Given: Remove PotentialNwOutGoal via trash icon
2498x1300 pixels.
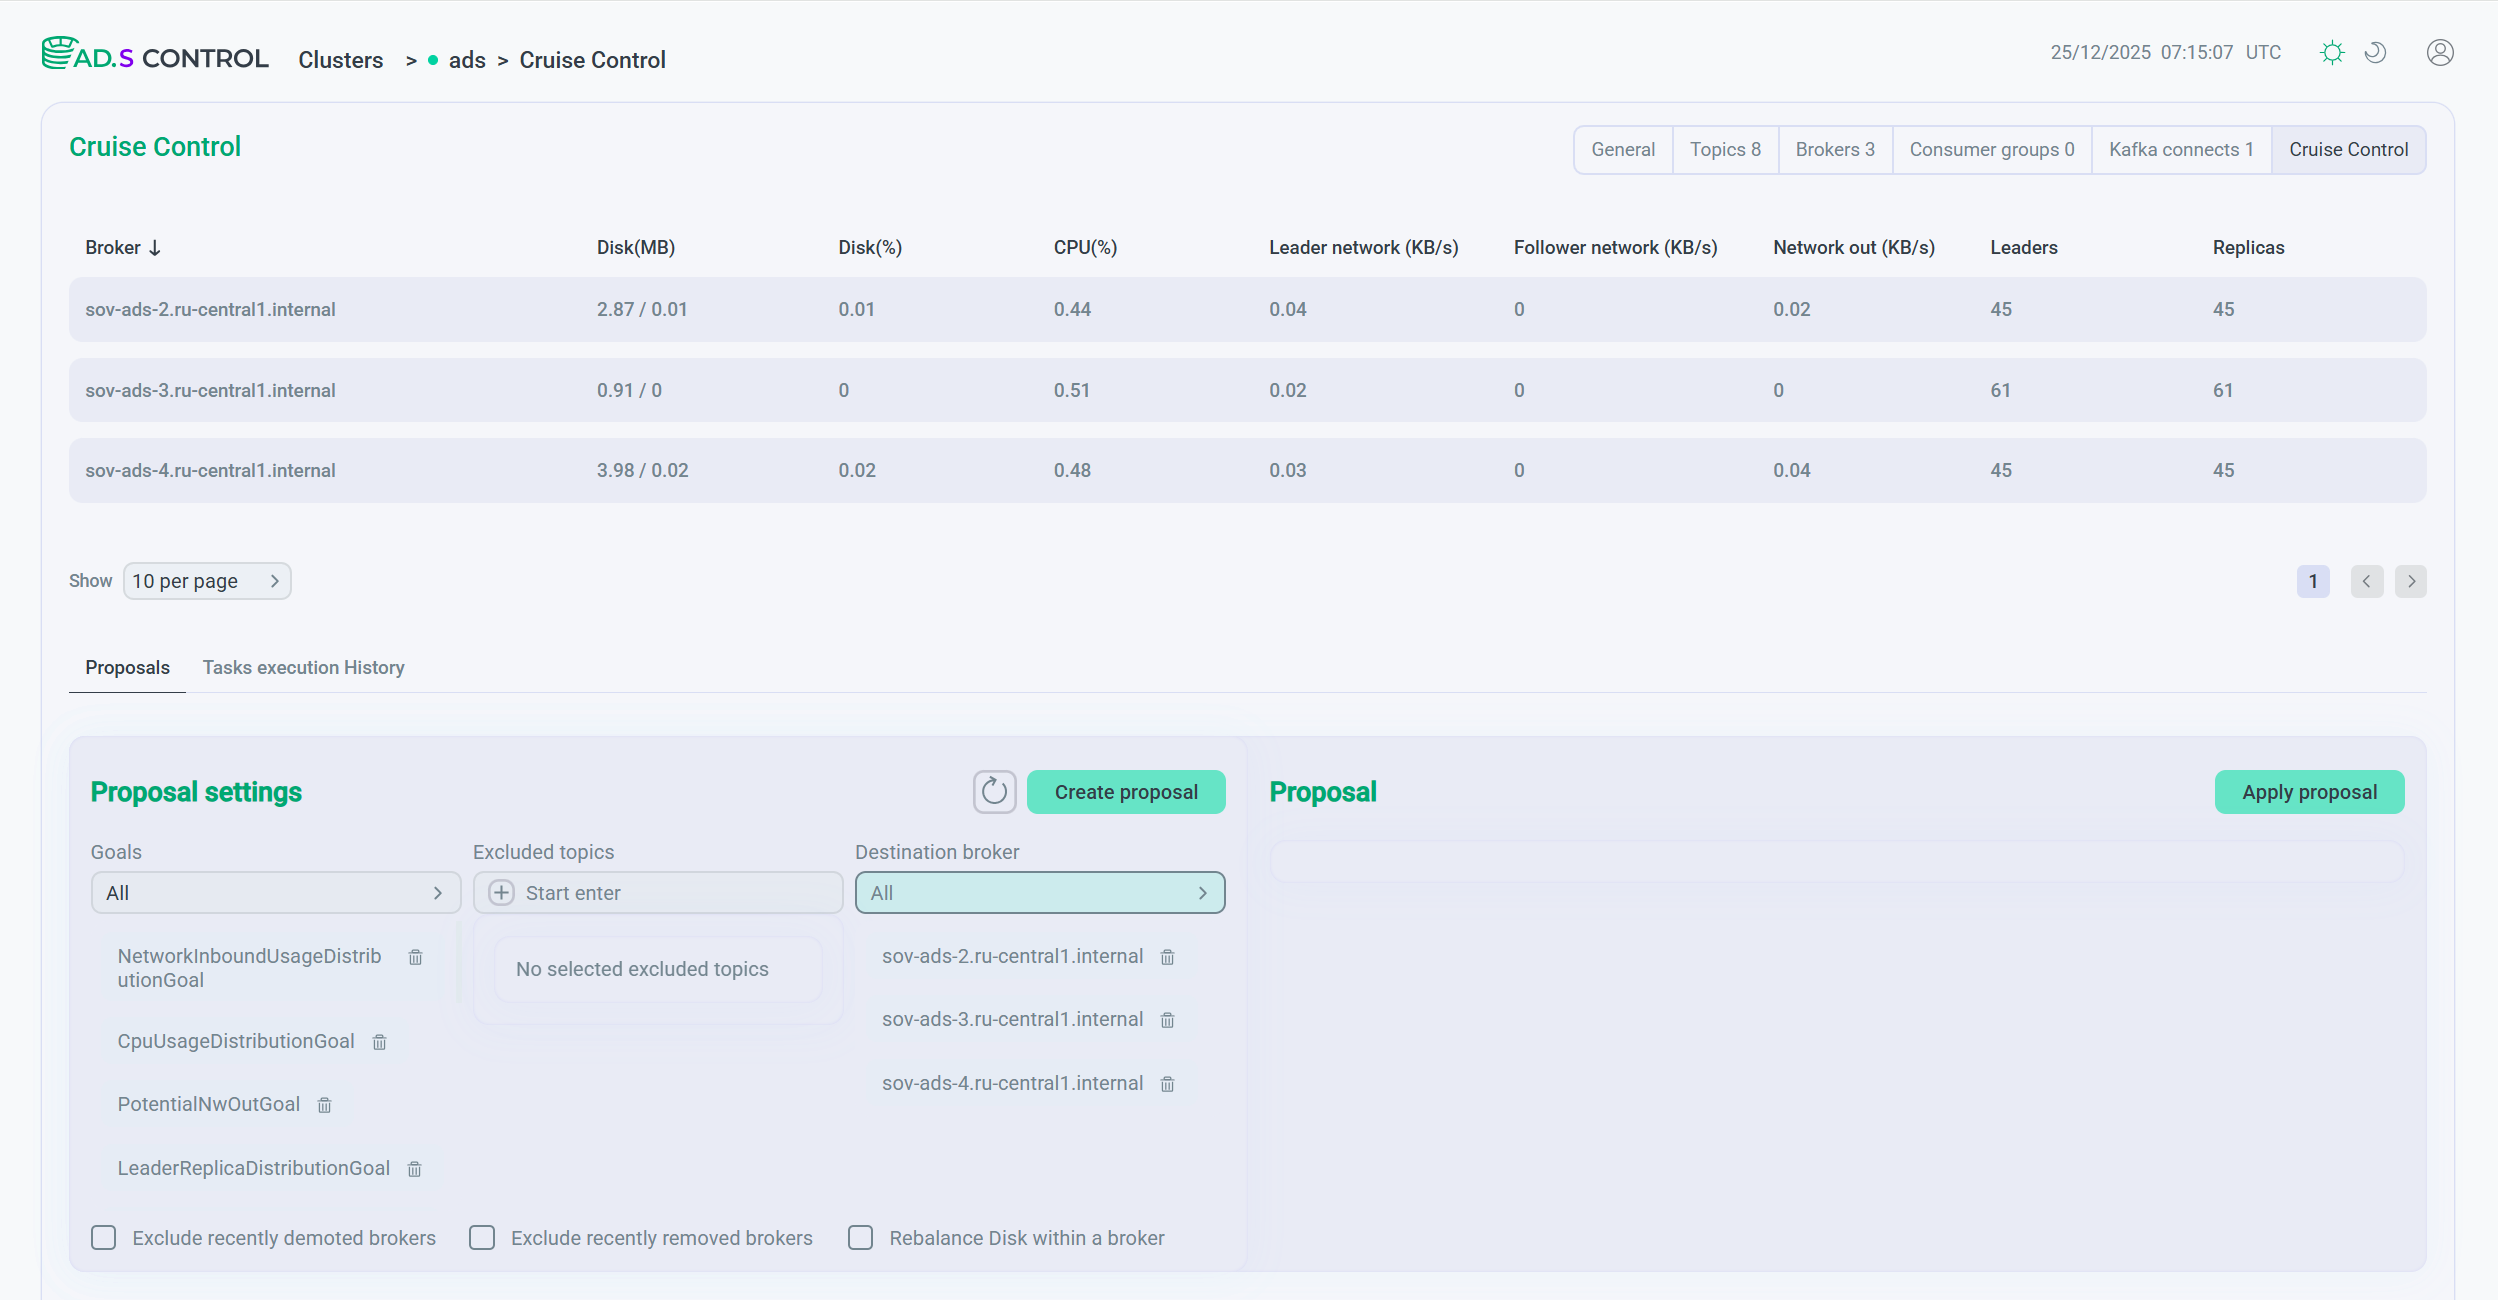Looking at the screenshot, I should pyautogui.click(x=324, y=1105).
